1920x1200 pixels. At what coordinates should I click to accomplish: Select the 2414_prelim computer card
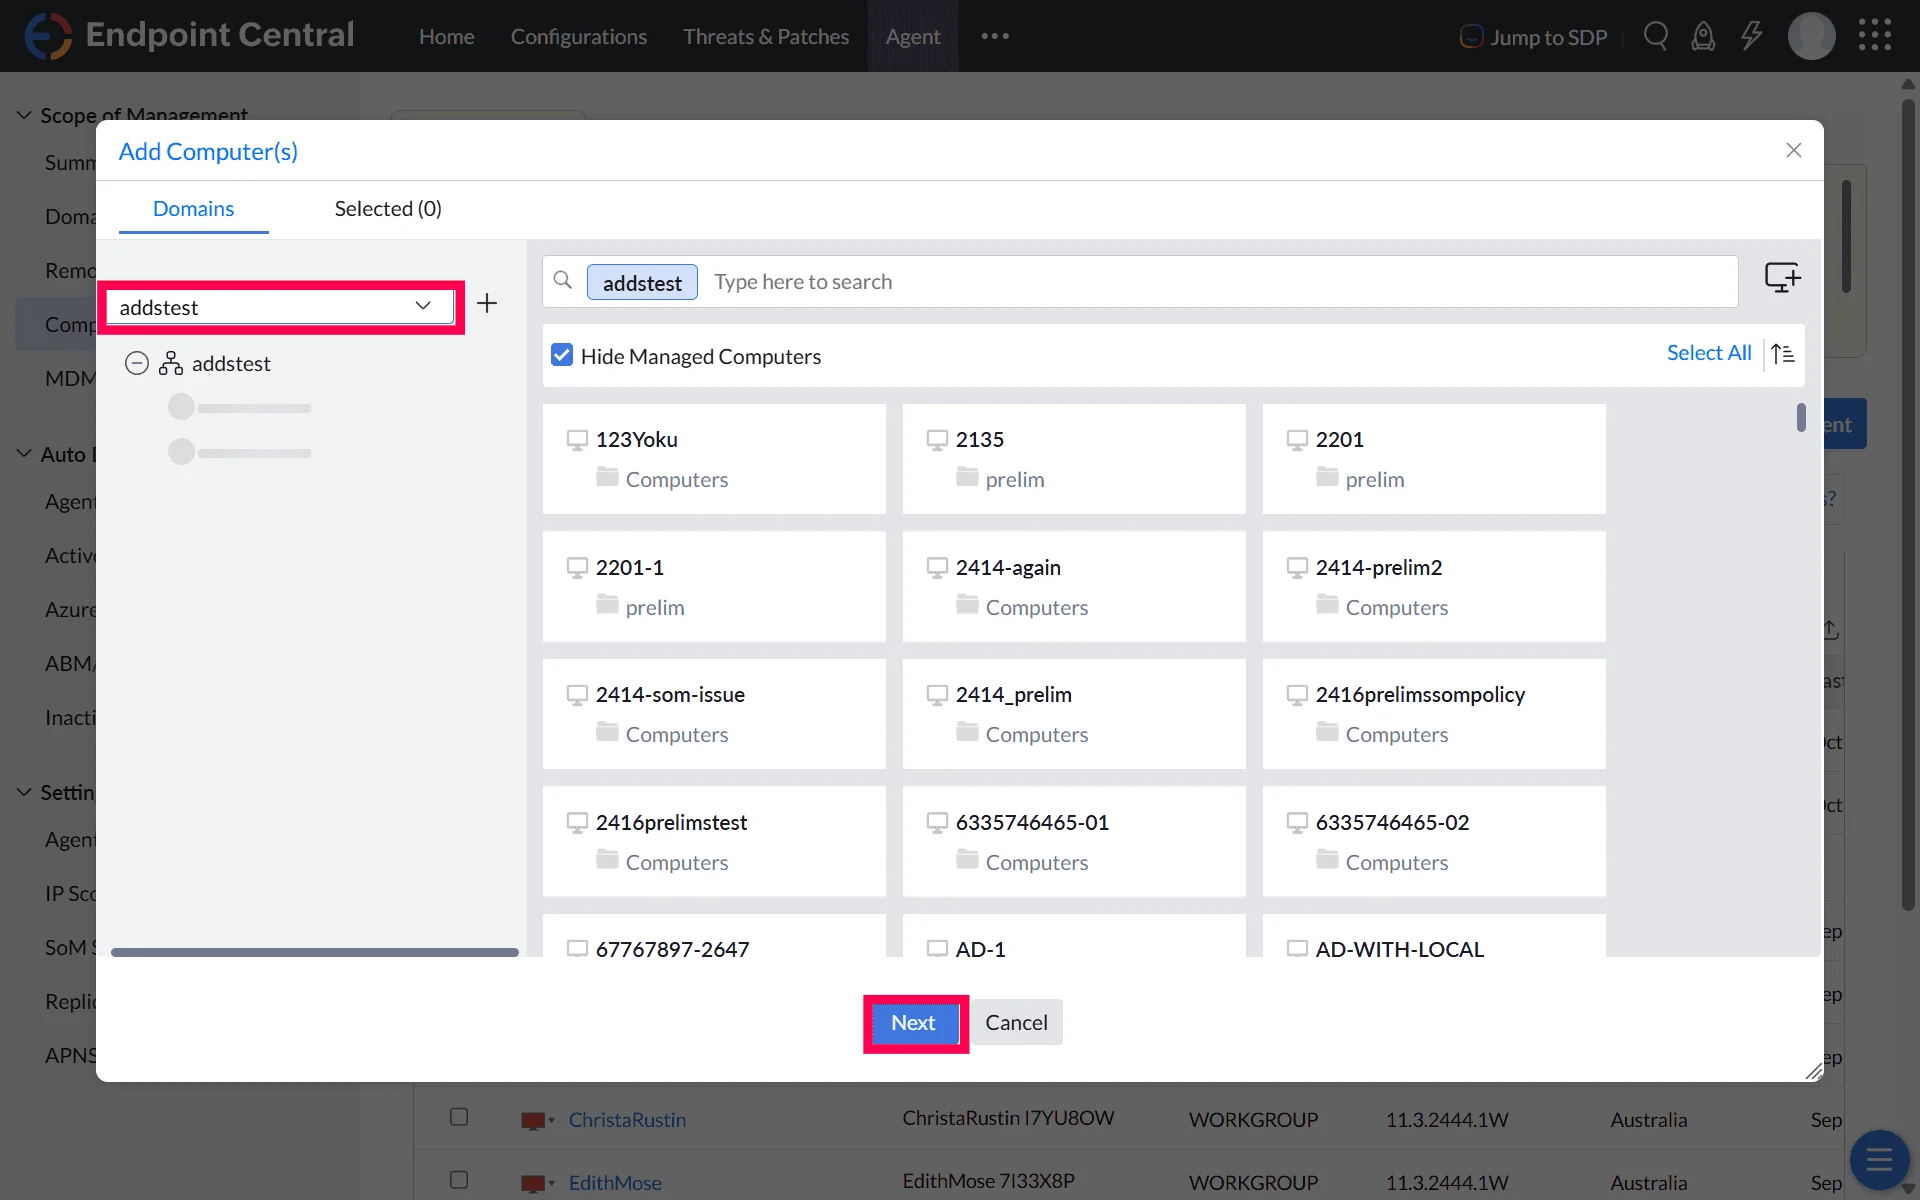coord(1074,714)
